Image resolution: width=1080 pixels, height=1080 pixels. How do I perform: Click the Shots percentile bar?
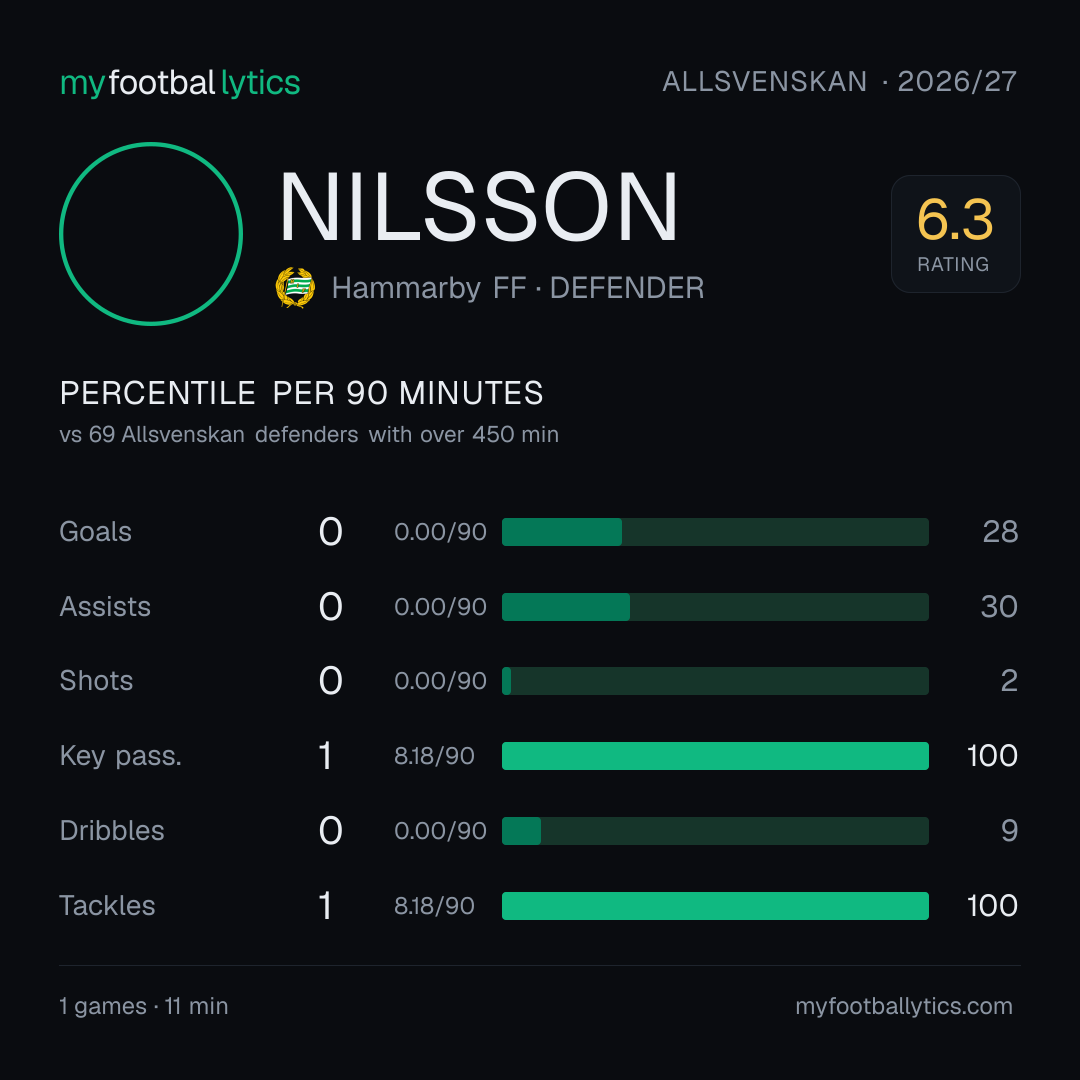tap(715, 681)
